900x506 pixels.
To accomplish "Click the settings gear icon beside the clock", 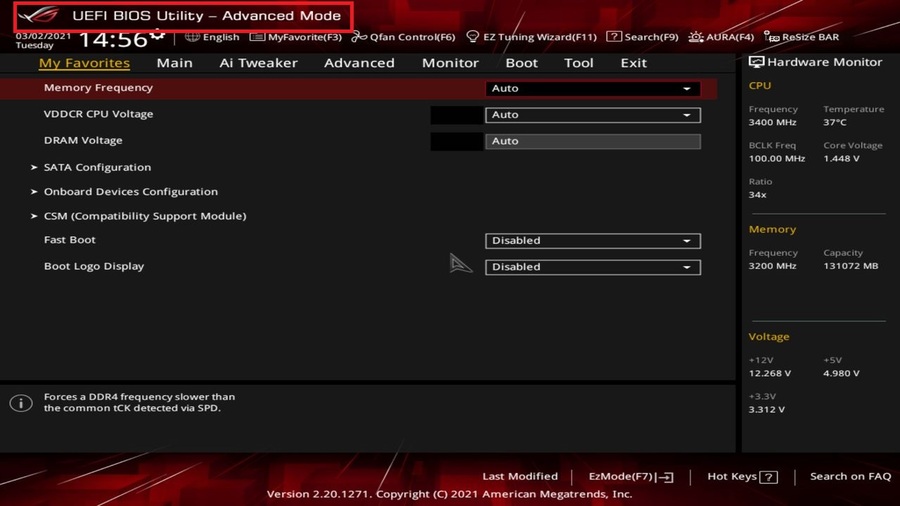I will (157, 35).
